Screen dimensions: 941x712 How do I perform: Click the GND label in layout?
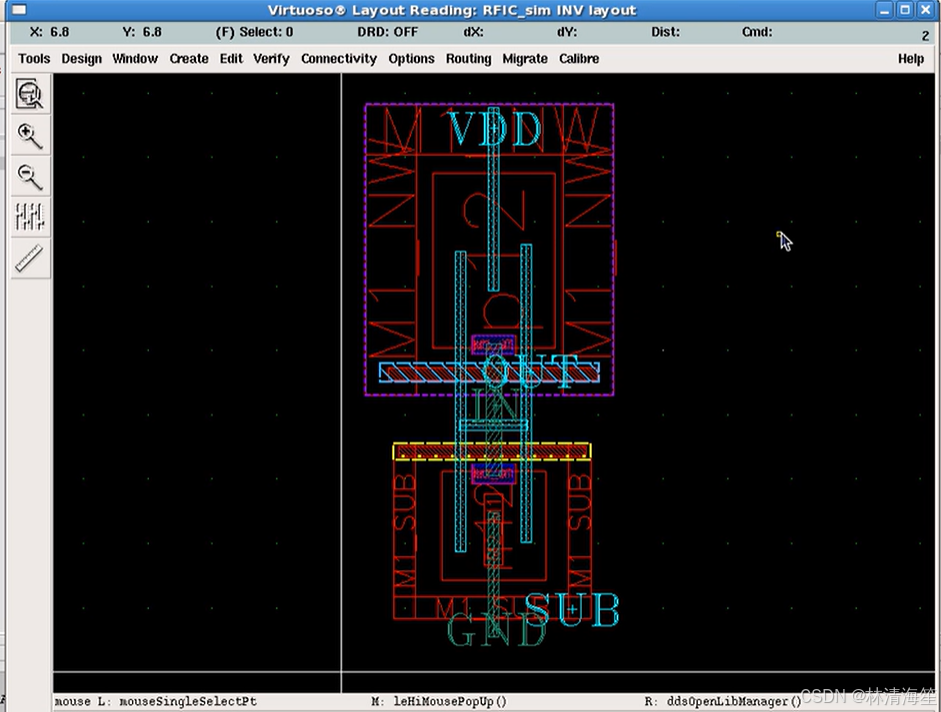(x=496, y=630)
